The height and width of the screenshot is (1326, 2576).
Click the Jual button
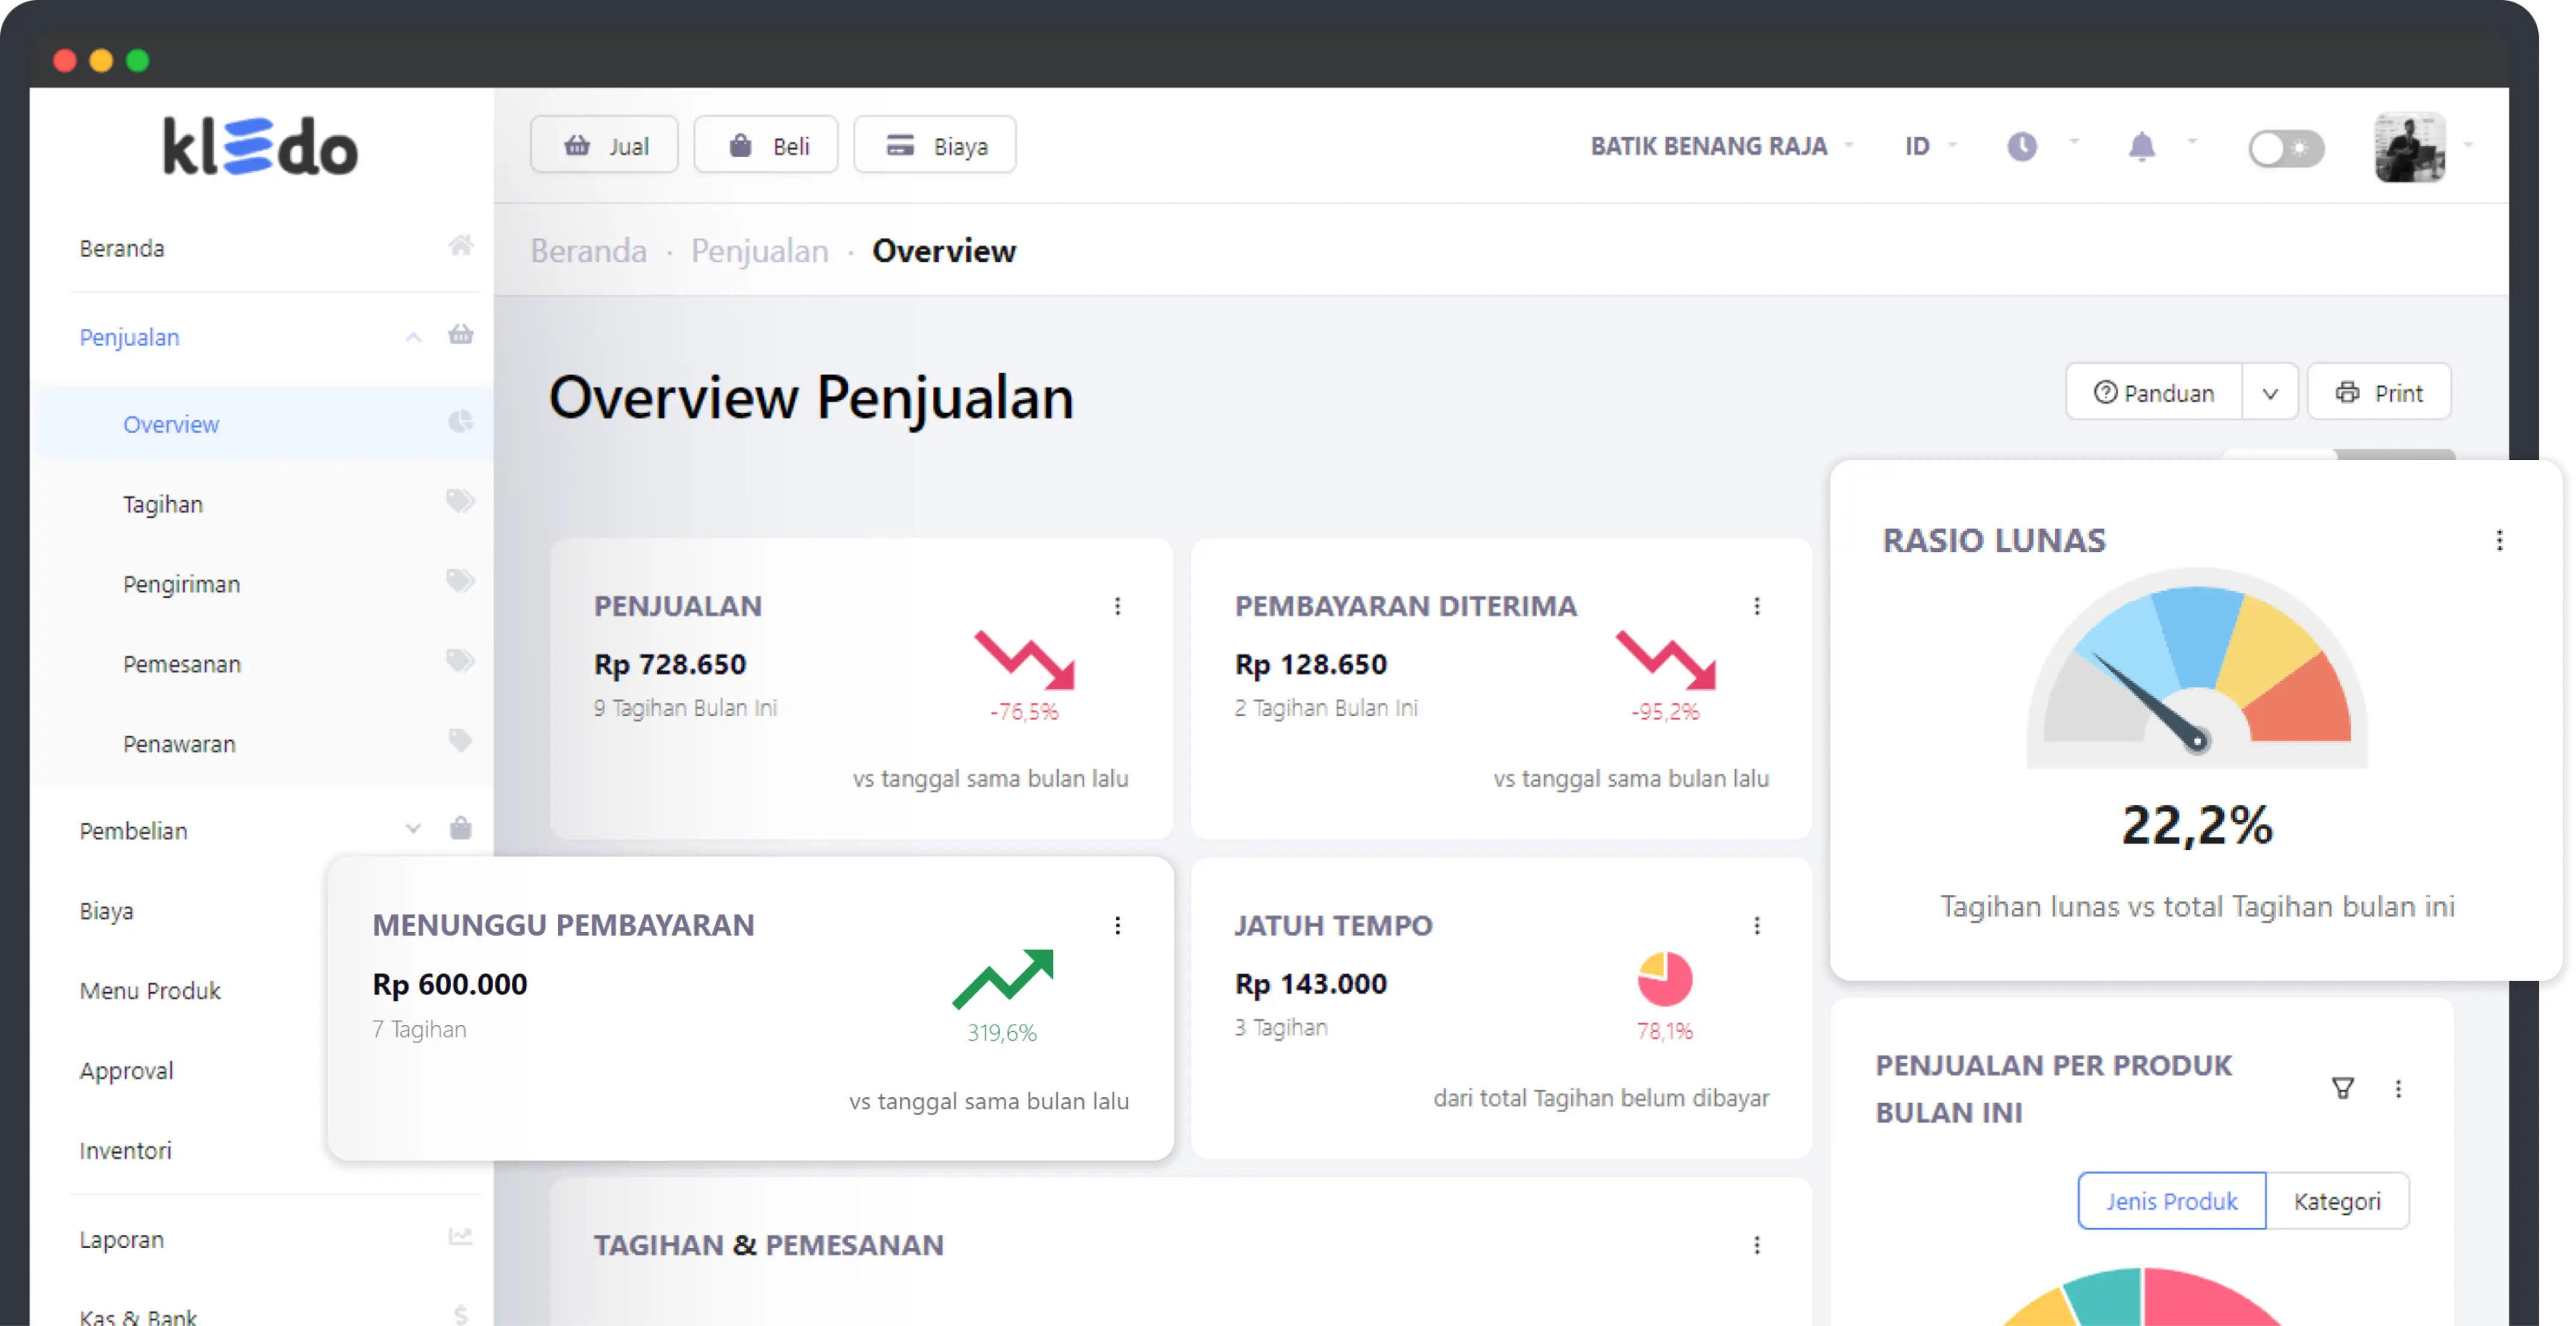604,146
